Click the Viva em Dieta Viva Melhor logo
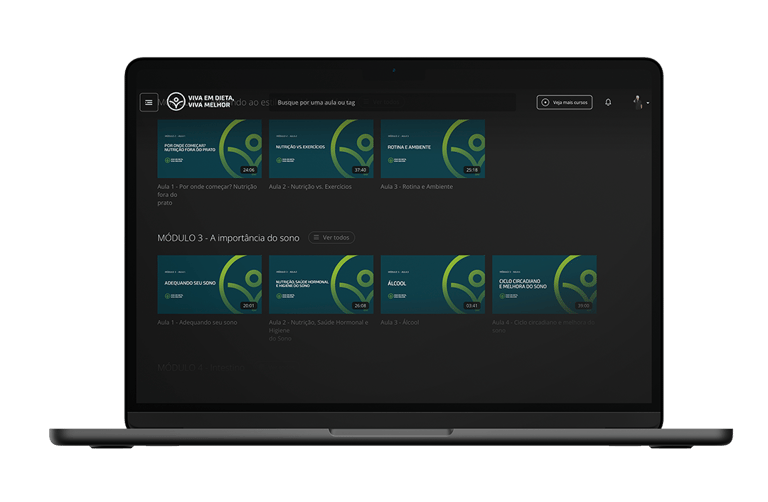The height and width of the screenshot is (502, 768). pos(201,101)
